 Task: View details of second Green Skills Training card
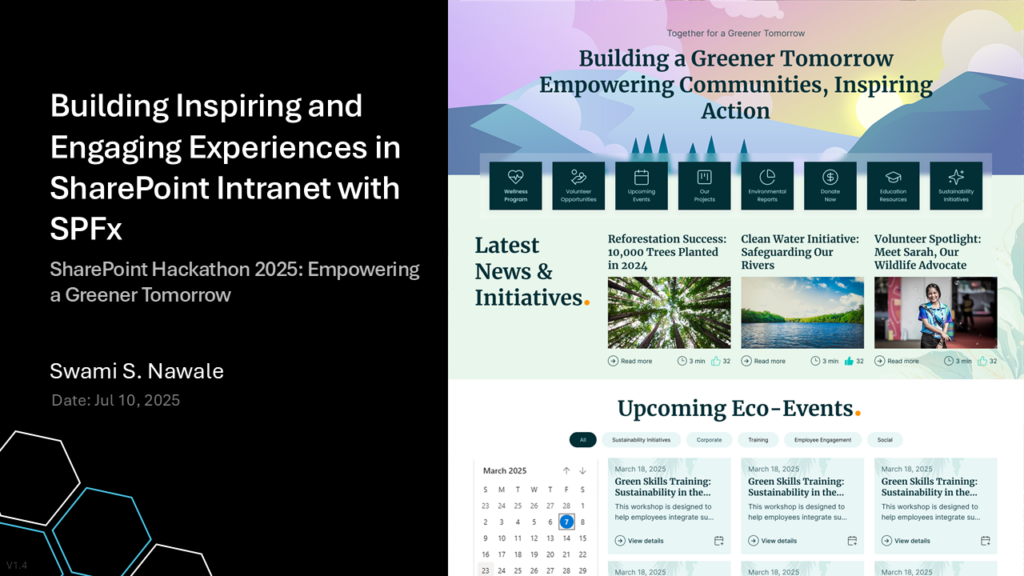click(773, 541)
